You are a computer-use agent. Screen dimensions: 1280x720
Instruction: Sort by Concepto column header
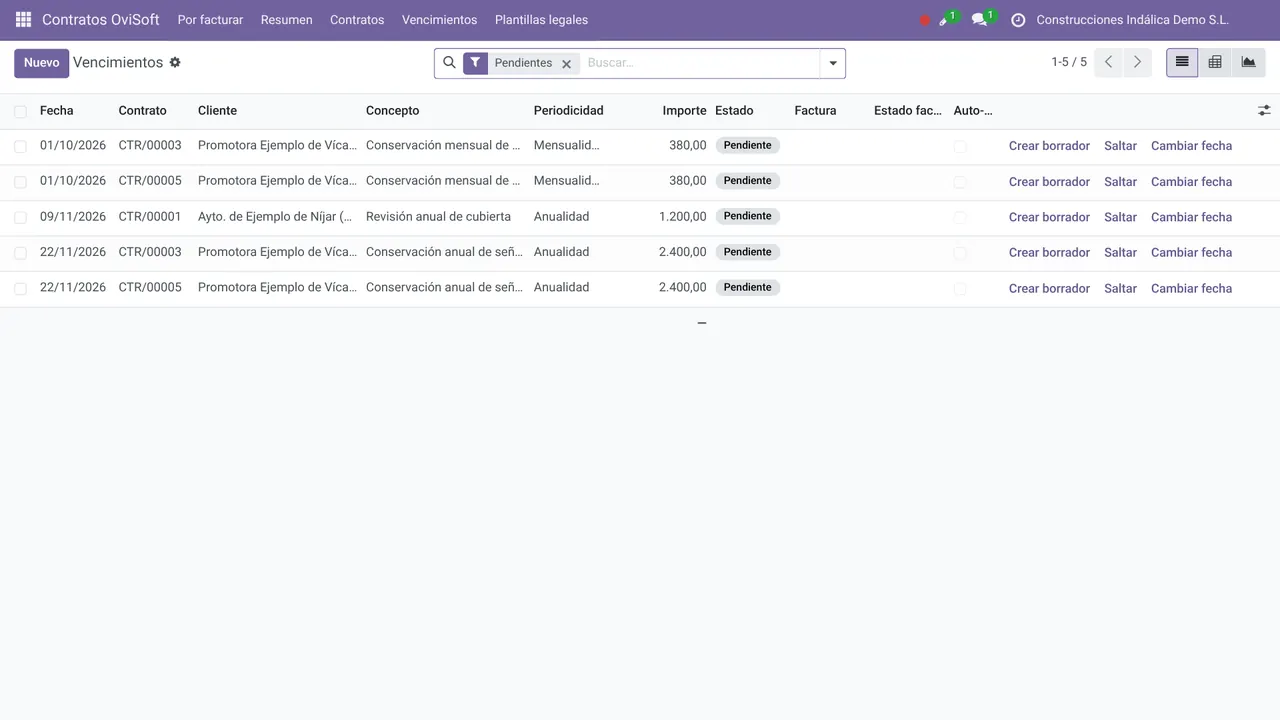[392, 110]
